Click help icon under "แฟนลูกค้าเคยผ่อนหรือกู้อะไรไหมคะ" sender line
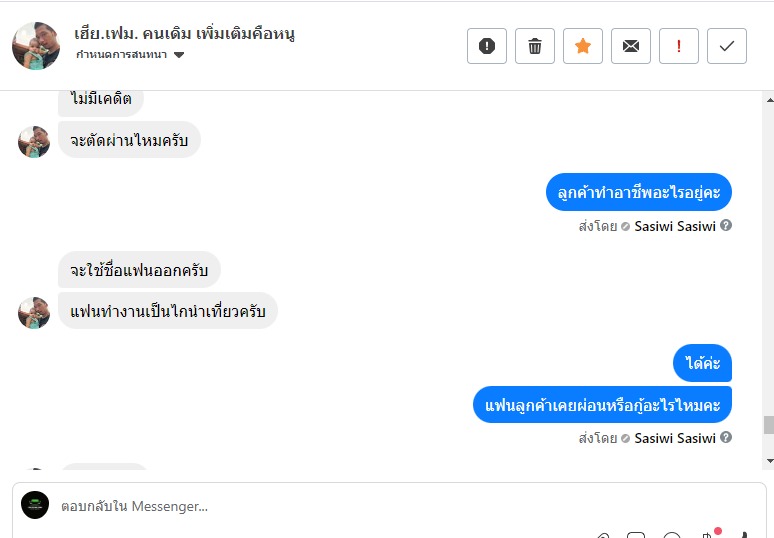 pyautogui.click(x=726, y=438)
